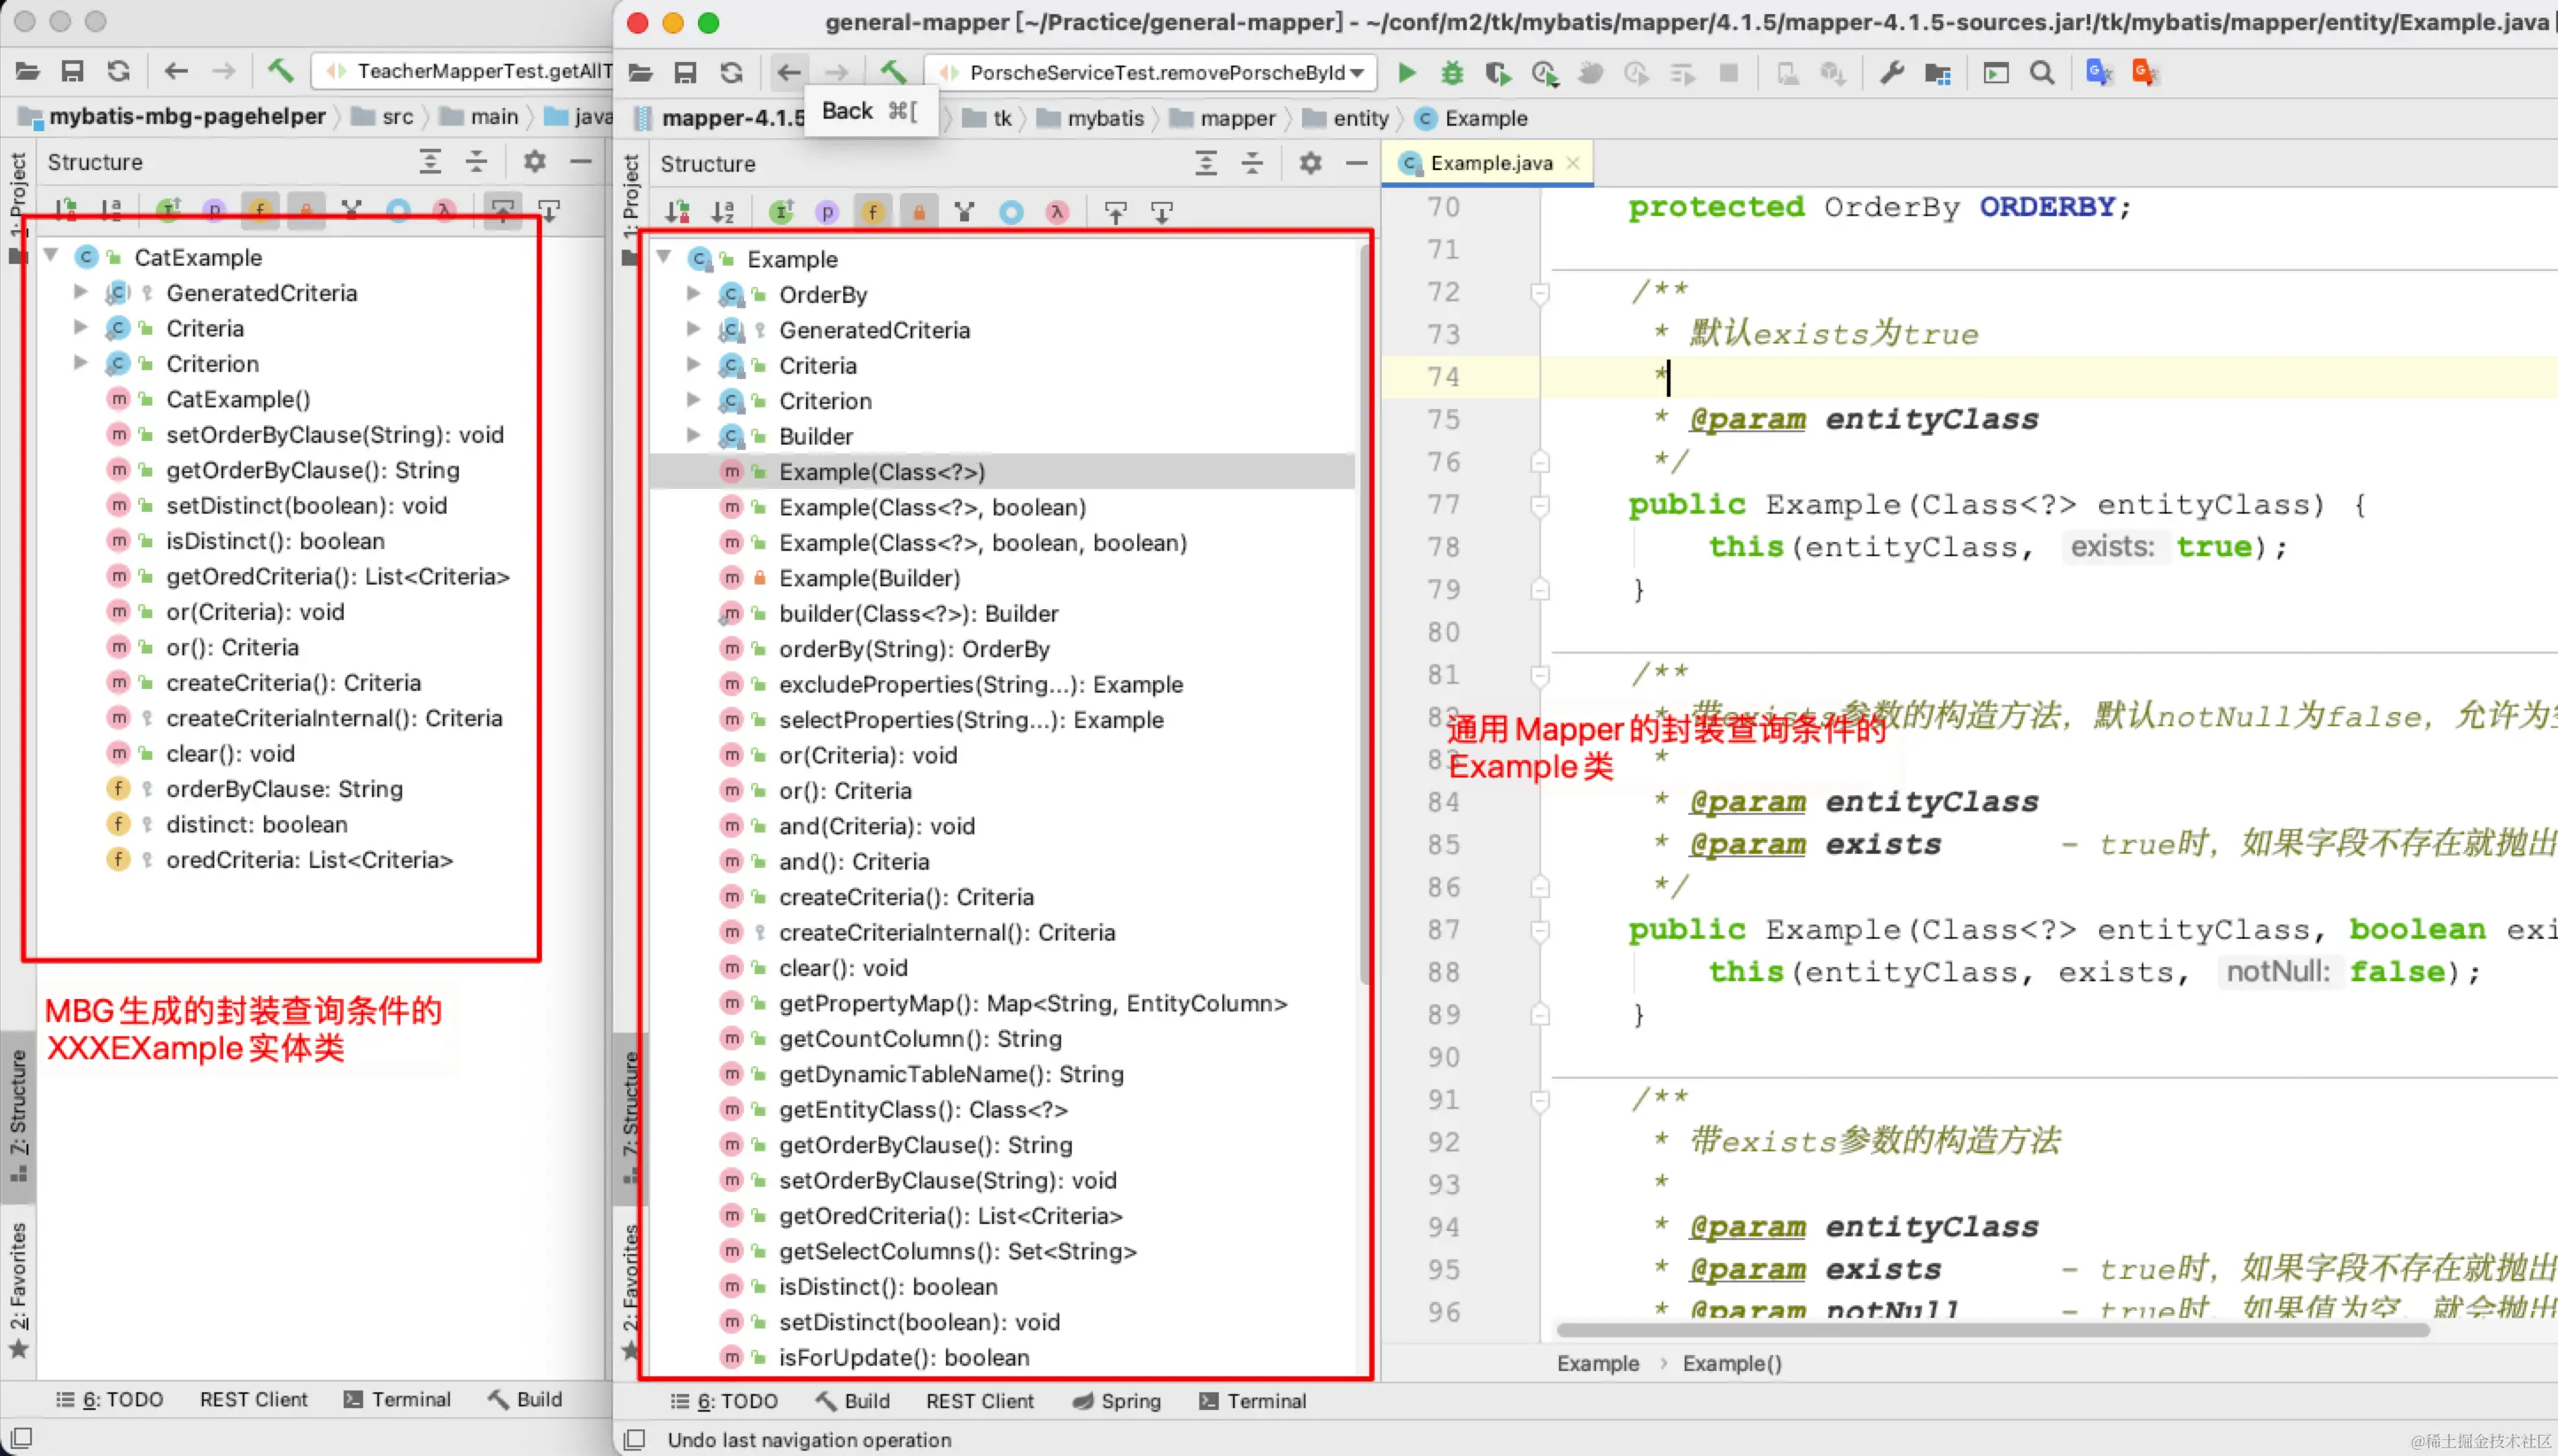Toggle Show non-public lock filter in Example Structure

[918, 212]
